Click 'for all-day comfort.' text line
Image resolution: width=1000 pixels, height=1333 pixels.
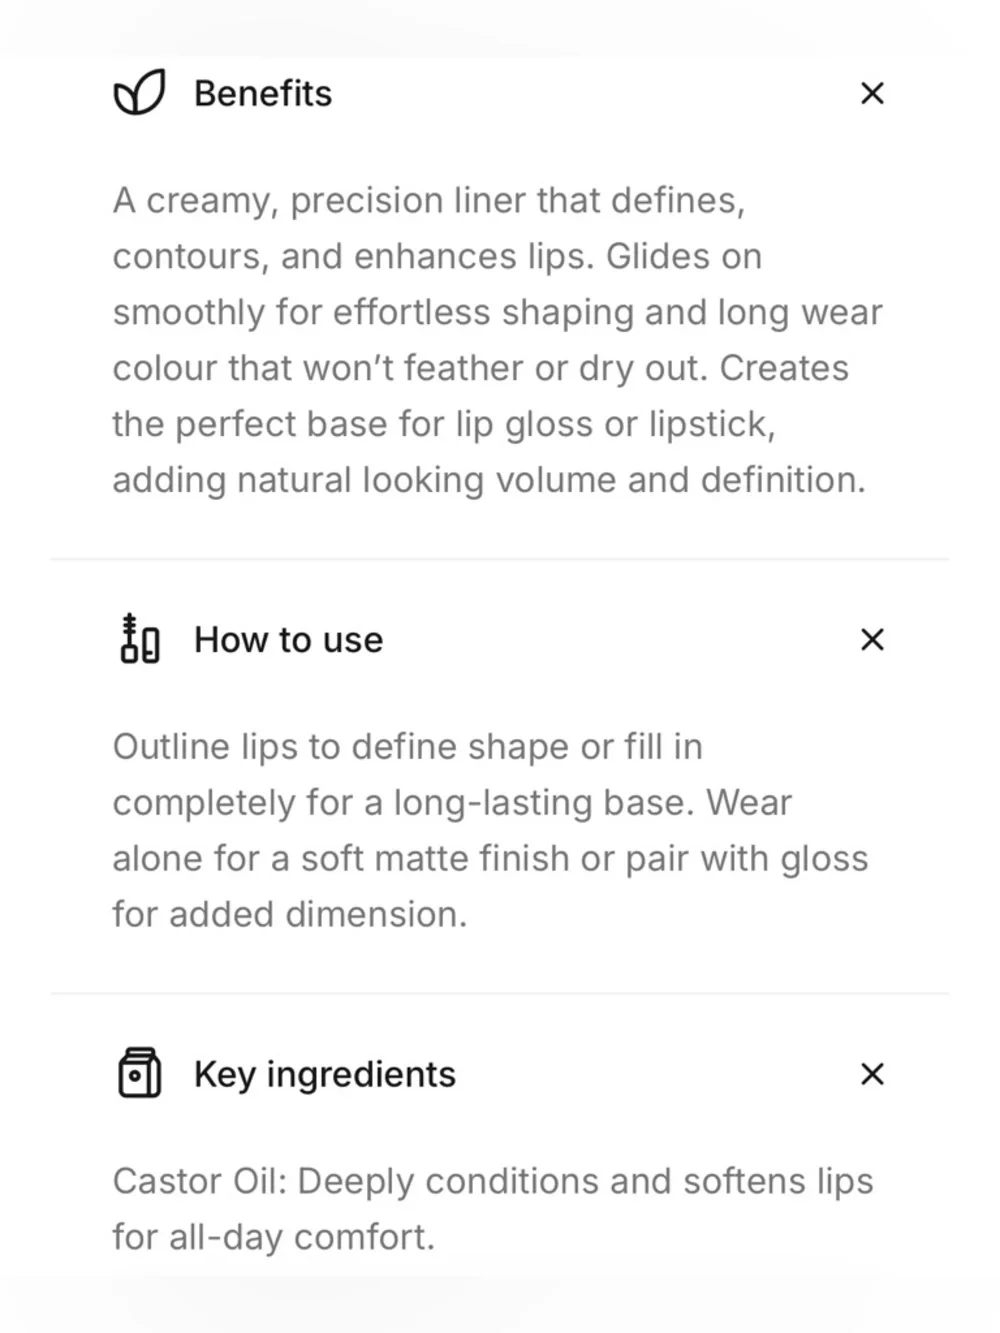pos(274,1237)
